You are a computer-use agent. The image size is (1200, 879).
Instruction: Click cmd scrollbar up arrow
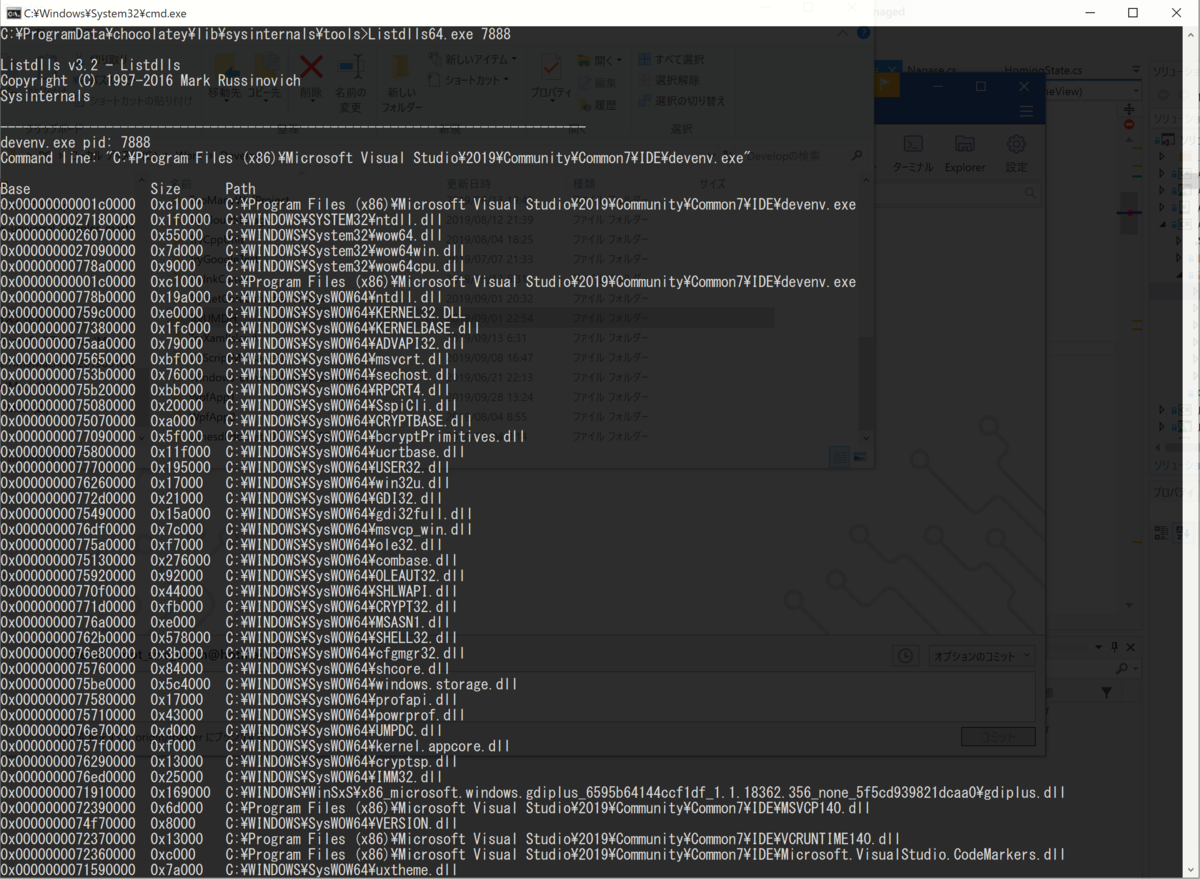pyautogui.click(x=1191, y=35)
